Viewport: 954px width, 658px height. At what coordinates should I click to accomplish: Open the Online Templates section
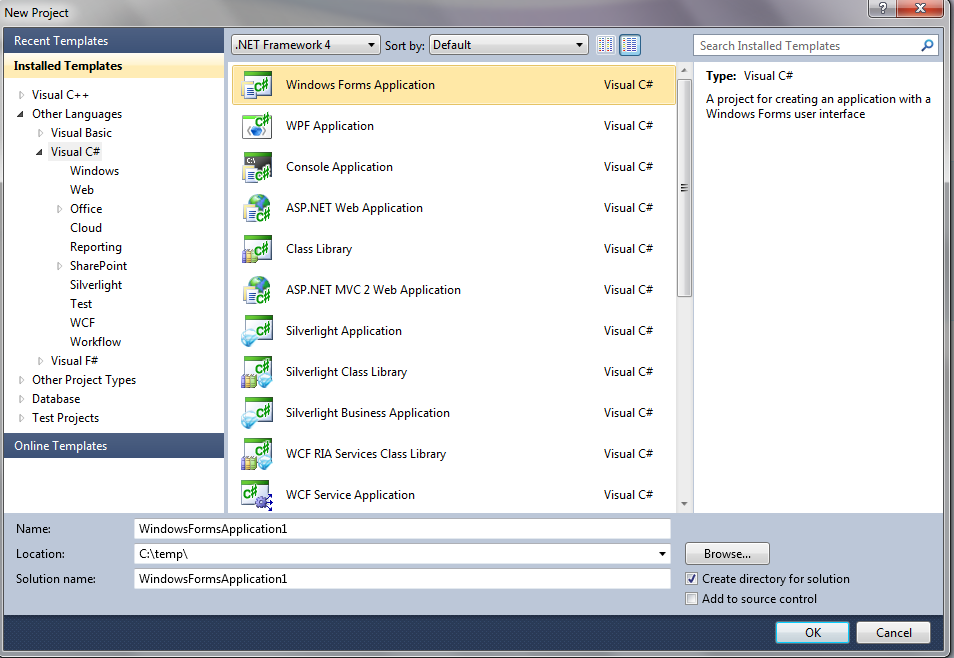pyautogui.click(x=113, y=446)
